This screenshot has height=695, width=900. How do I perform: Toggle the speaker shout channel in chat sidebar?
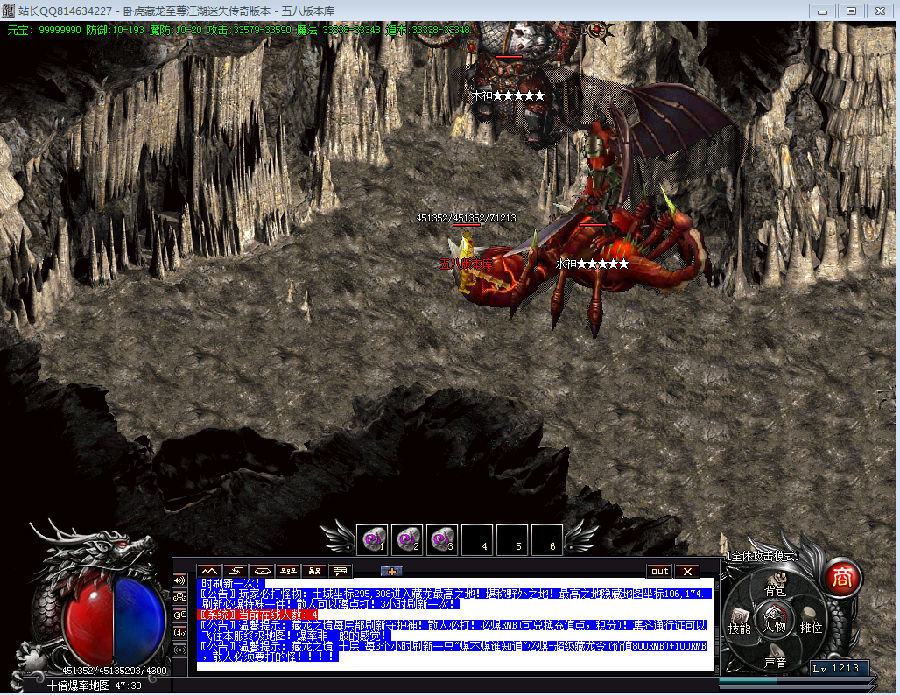pyautogui.click(x=180, y=580)
